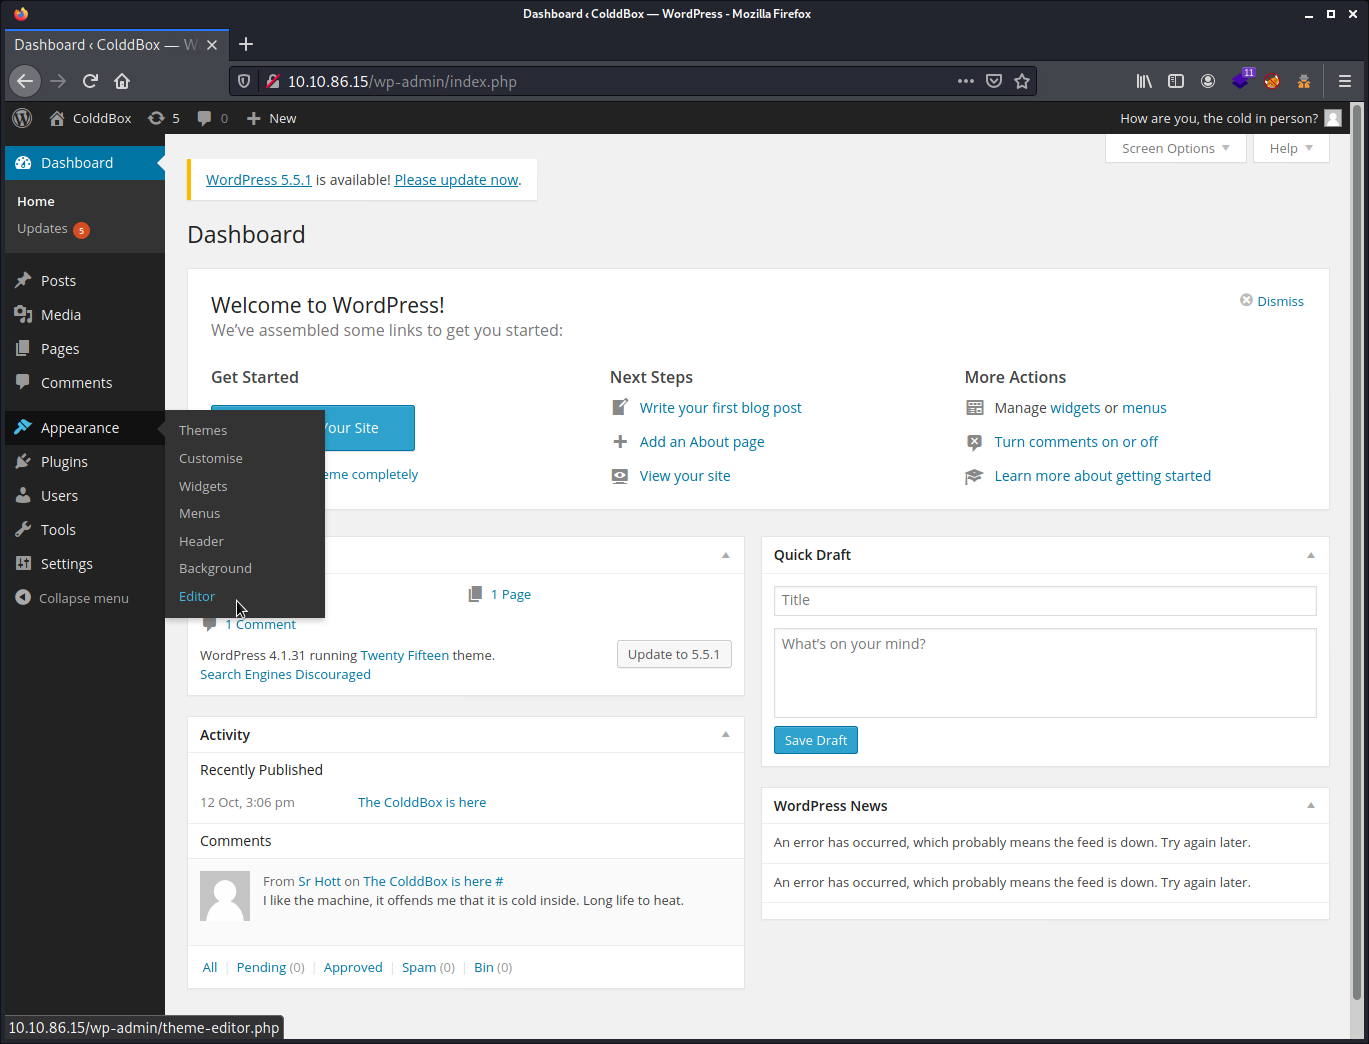This screenshot has width=1369, height=1044.
Task: Collapse the Quick Draft panel
Action: (1311, 555)
